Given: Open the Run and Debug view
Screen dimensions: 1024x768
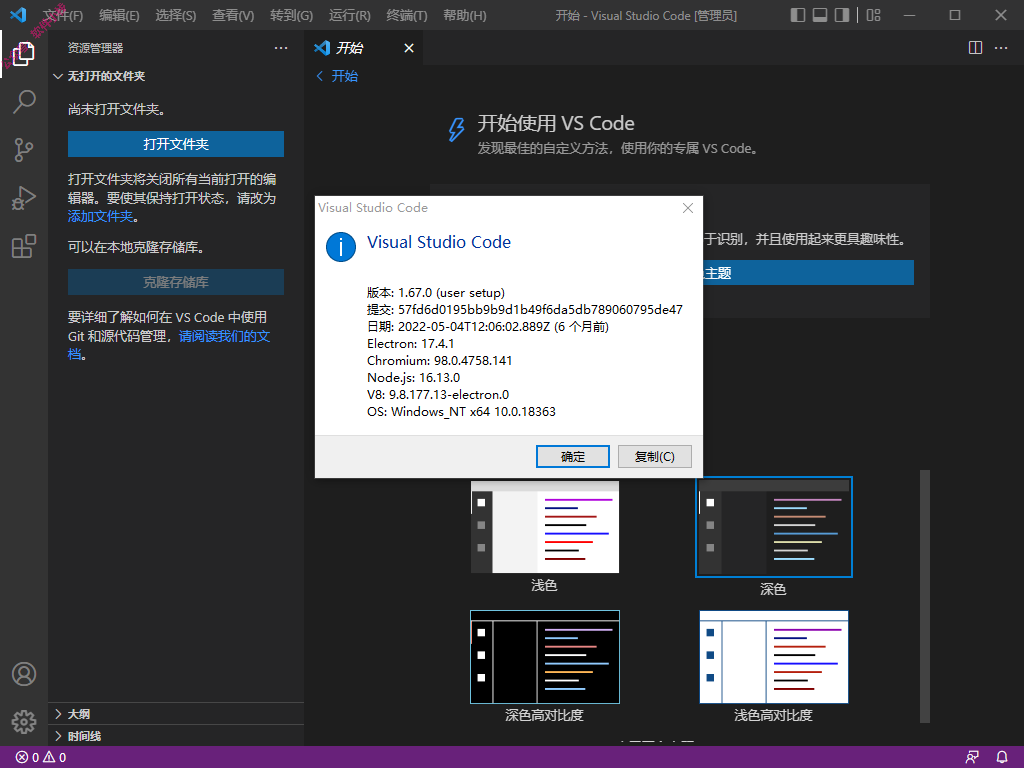Looking at the screenshot, I should click(24, 199).
